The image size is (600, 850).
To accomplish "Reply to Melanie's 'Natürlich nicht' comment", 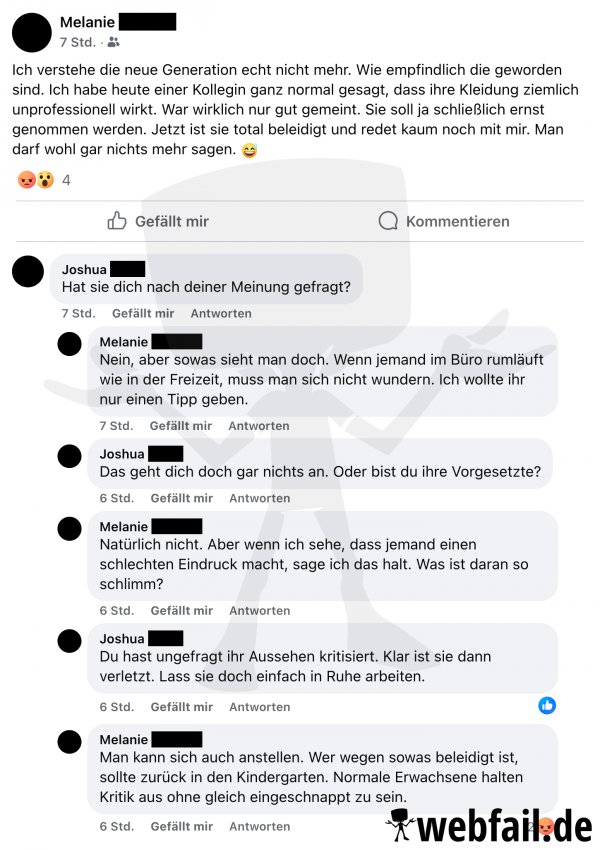I will [x=260, y=611].
